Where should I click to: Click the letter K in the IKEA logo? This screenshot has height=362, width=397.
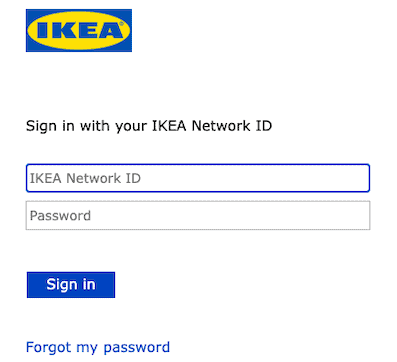[x=63, y=30]
